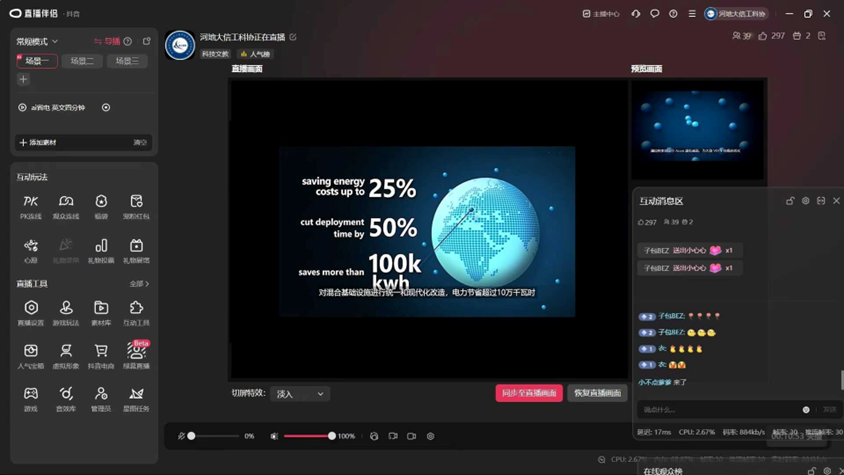The image size is (844, 475).
Task: Toggle the microphone mute icon
Action: [x=181, y=436]
